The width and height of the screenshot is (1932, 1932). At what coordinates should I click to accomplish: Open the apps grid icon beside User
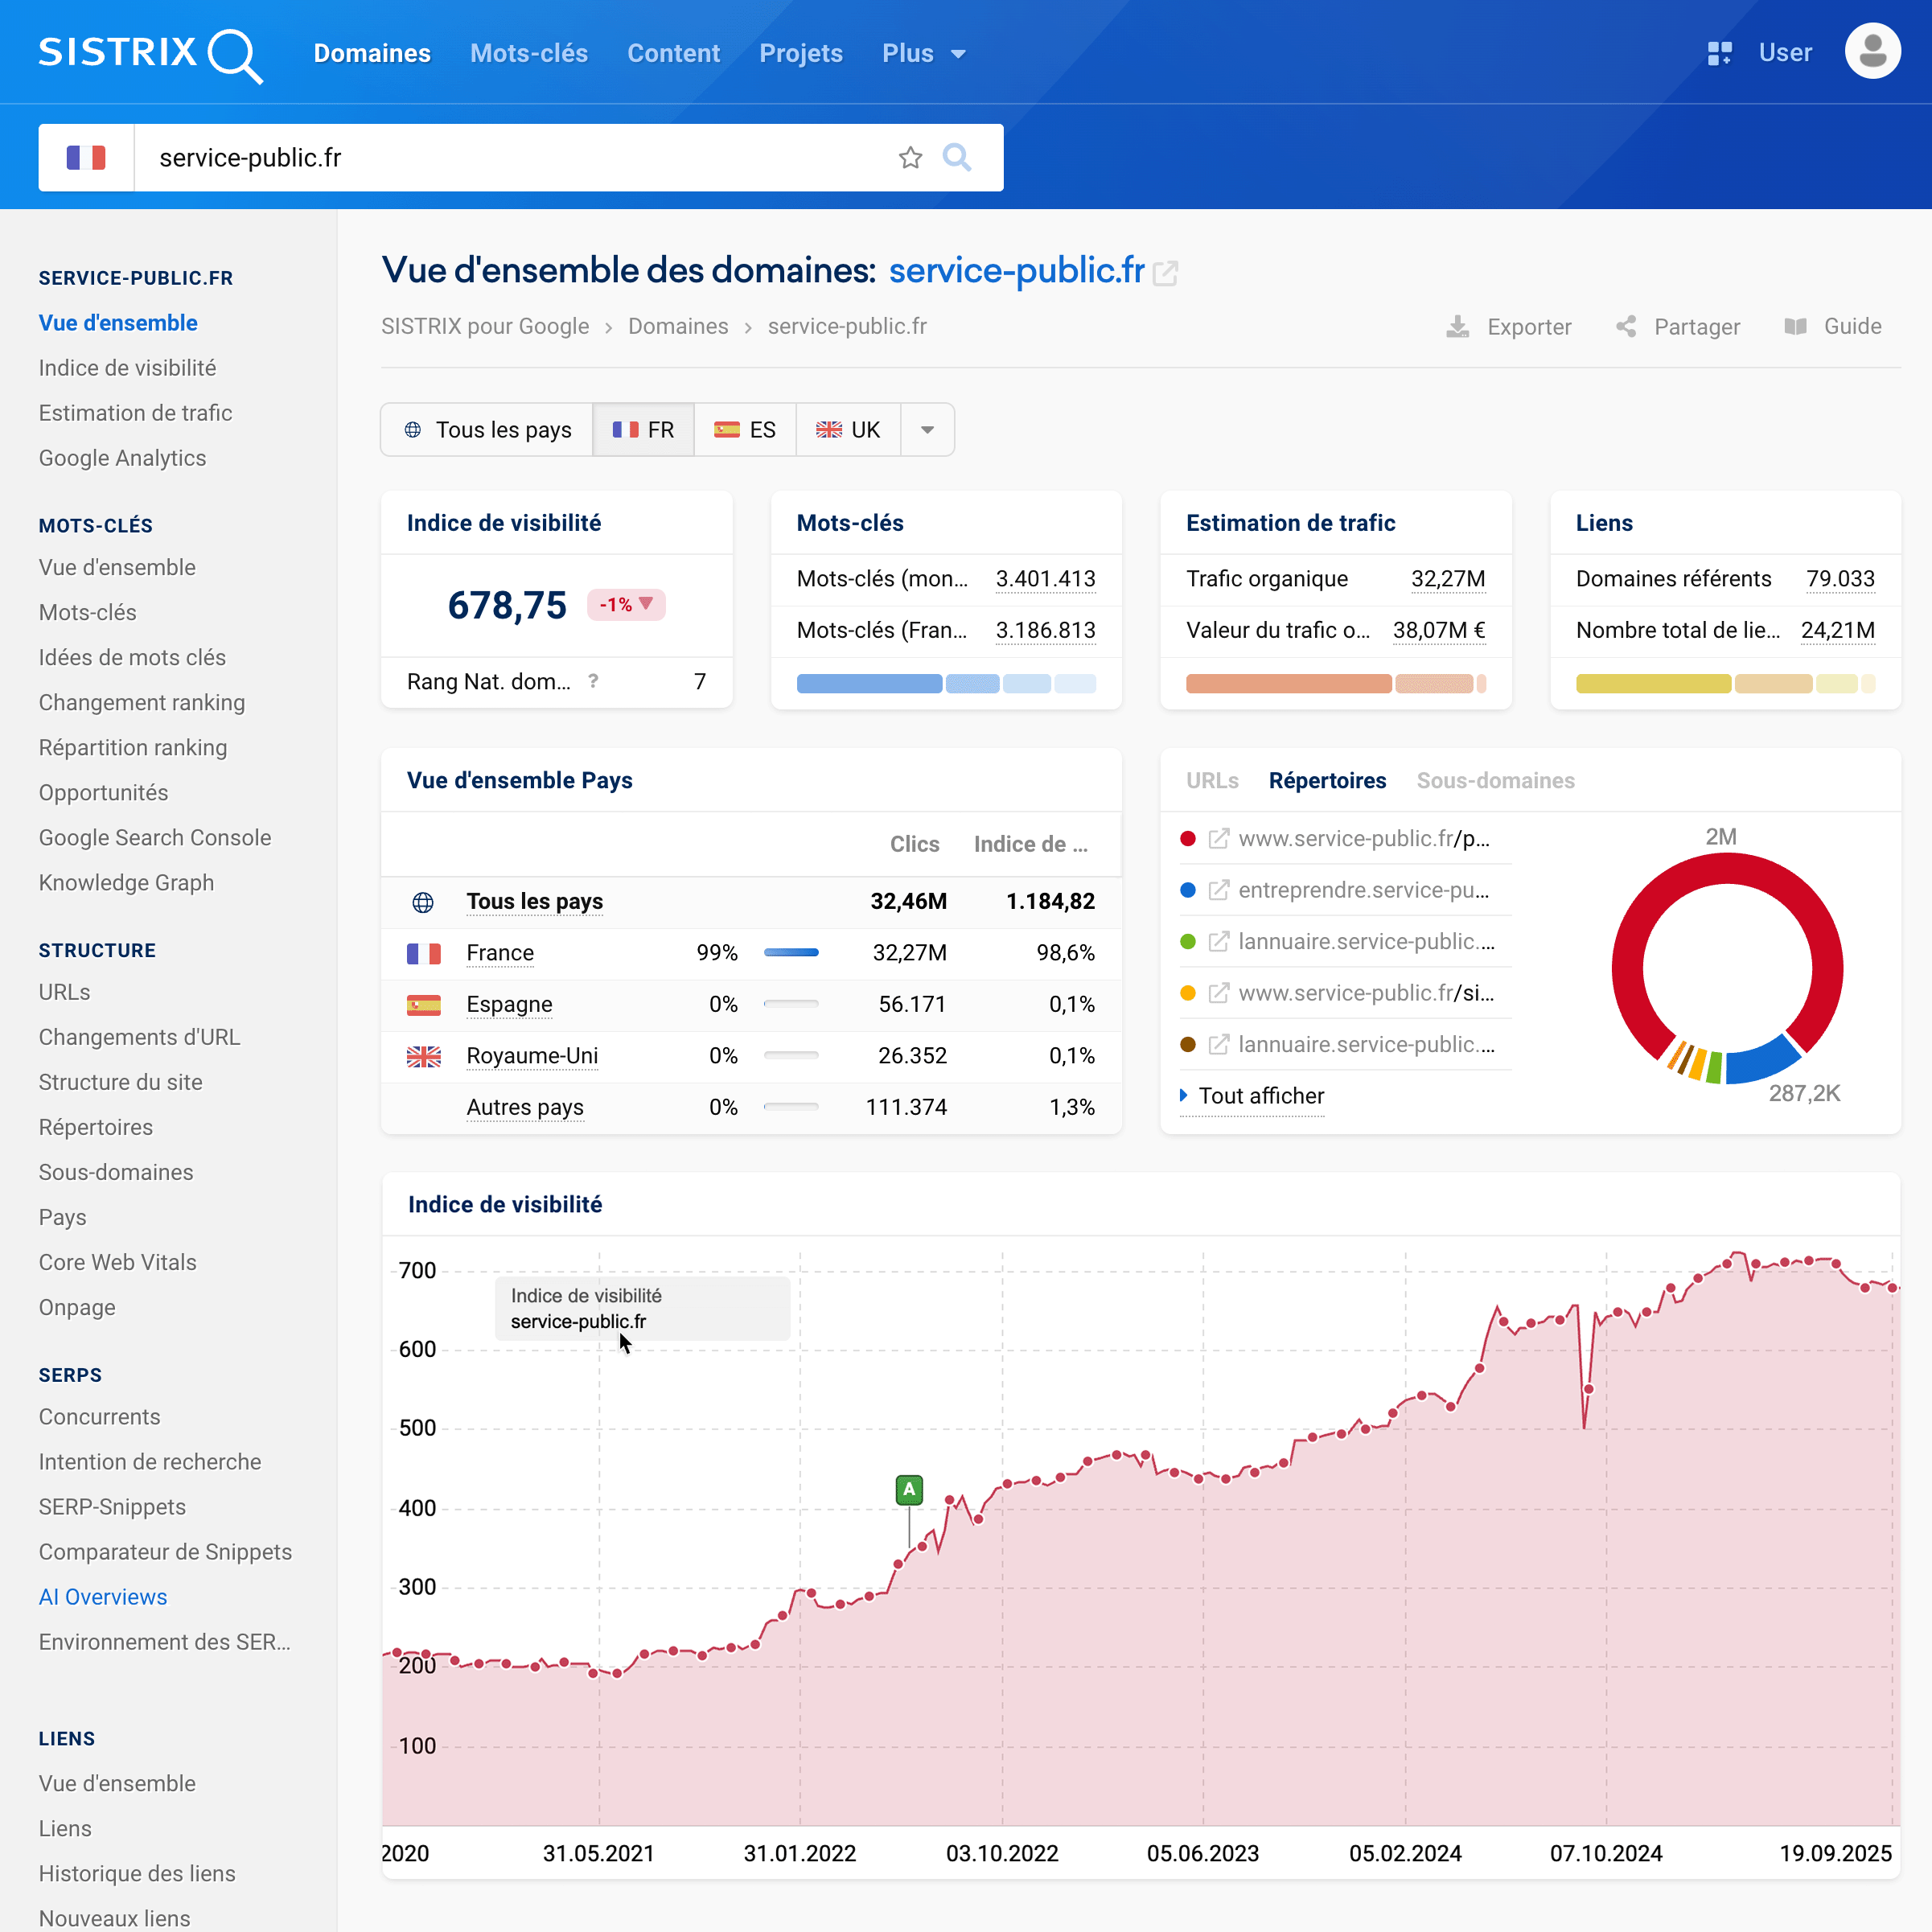tap(1719, 53)
